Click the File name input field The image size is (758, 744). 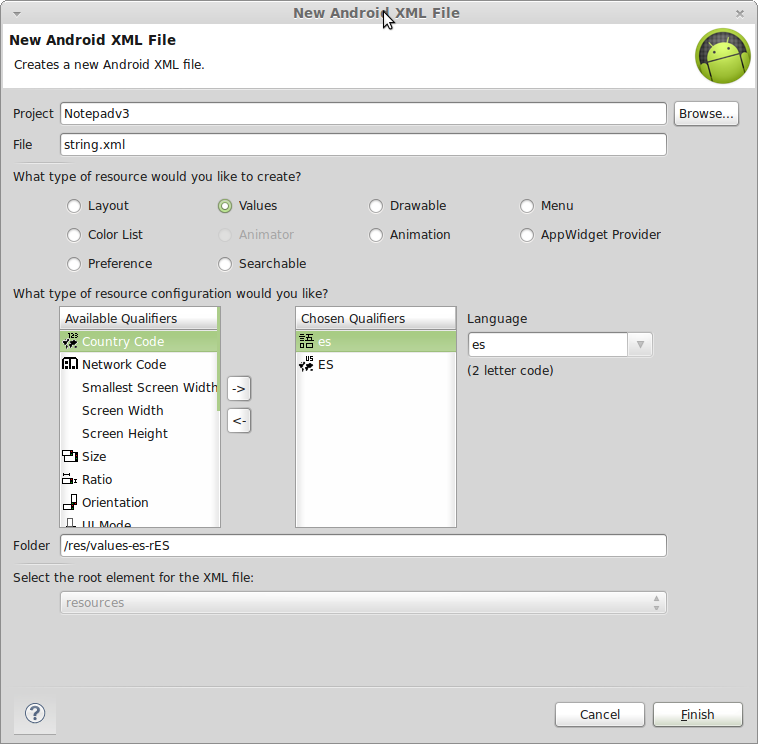click(363, 145)
